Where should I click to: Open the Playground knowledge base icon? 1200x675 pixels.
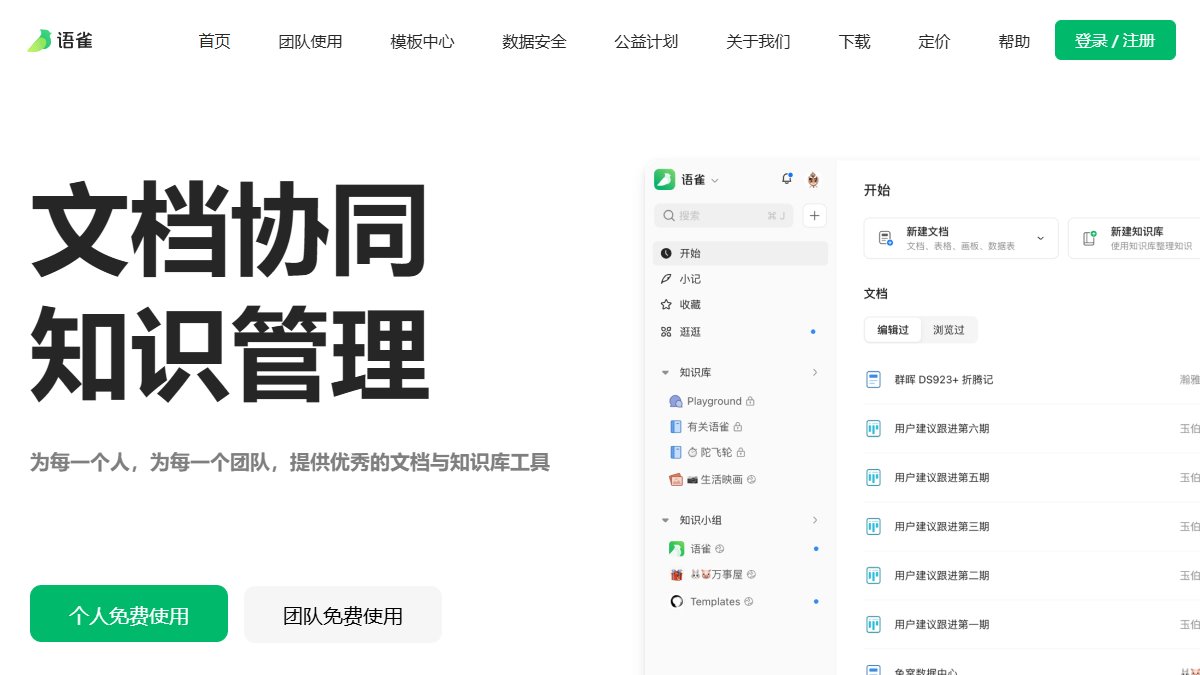pos(675,401)
